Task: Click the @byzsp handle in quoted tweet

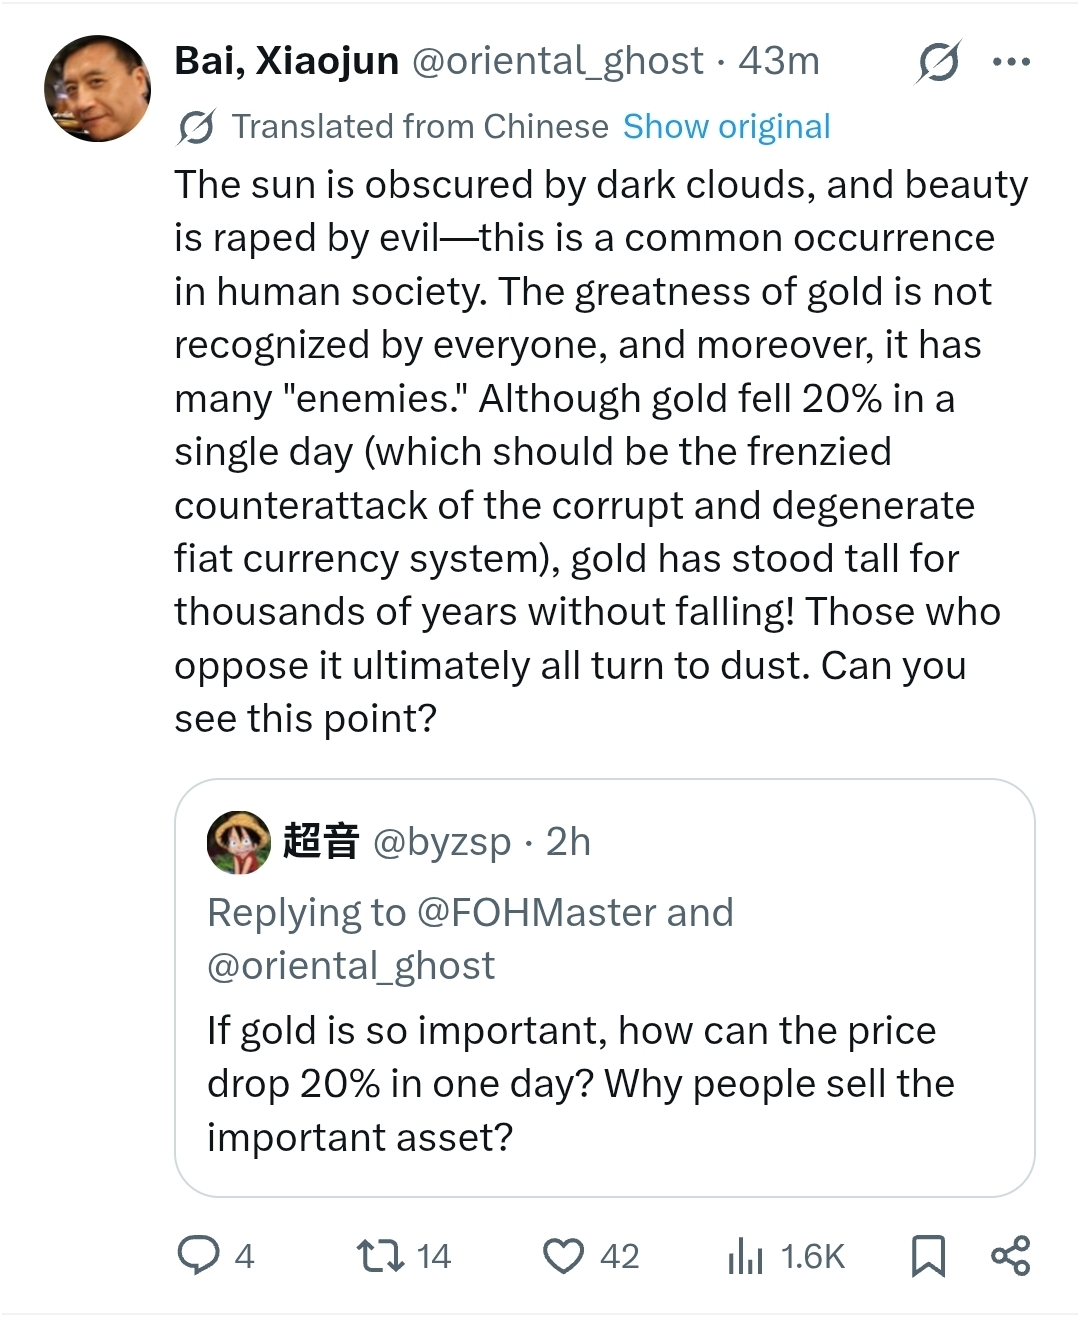Action: (441, 842)
